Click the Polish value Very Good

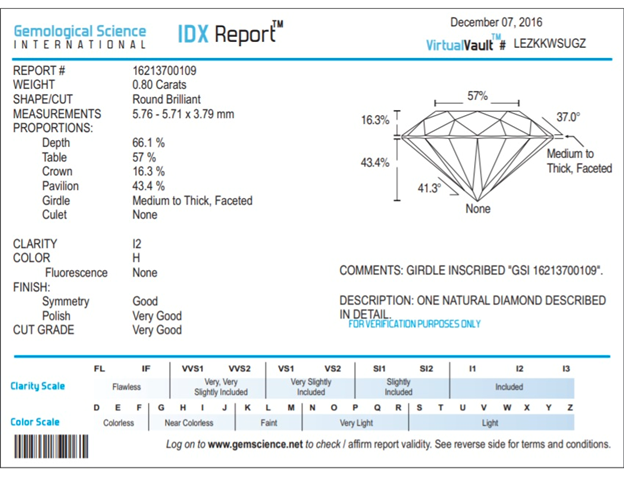point(157,316)
